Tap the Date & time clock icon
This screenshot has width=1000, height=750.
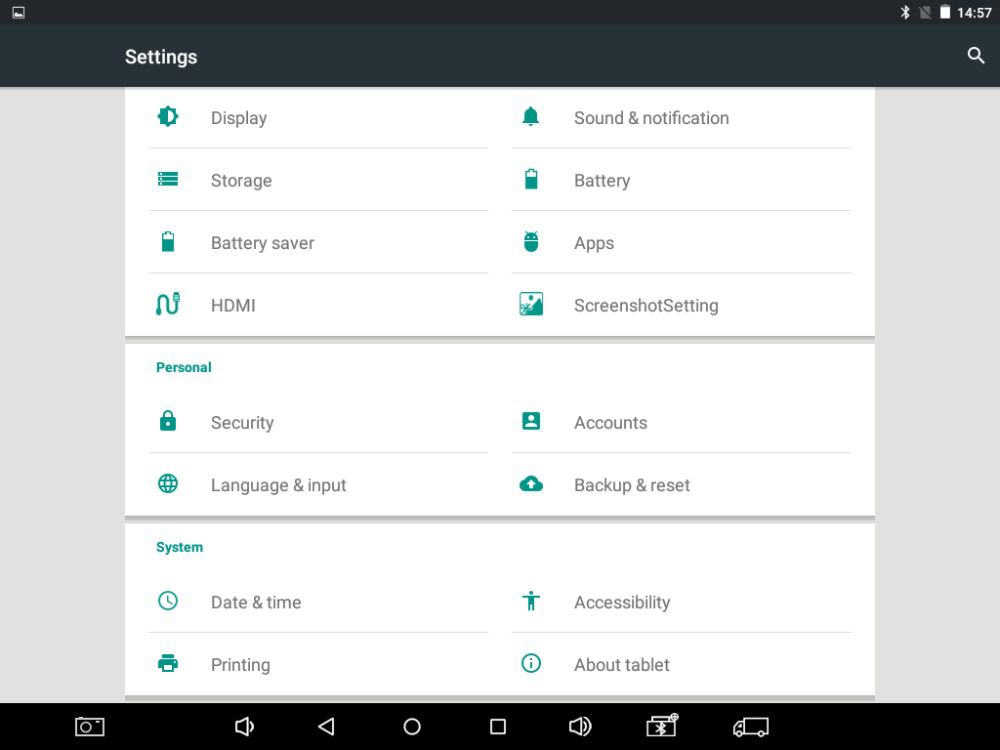tap(168, 601)
